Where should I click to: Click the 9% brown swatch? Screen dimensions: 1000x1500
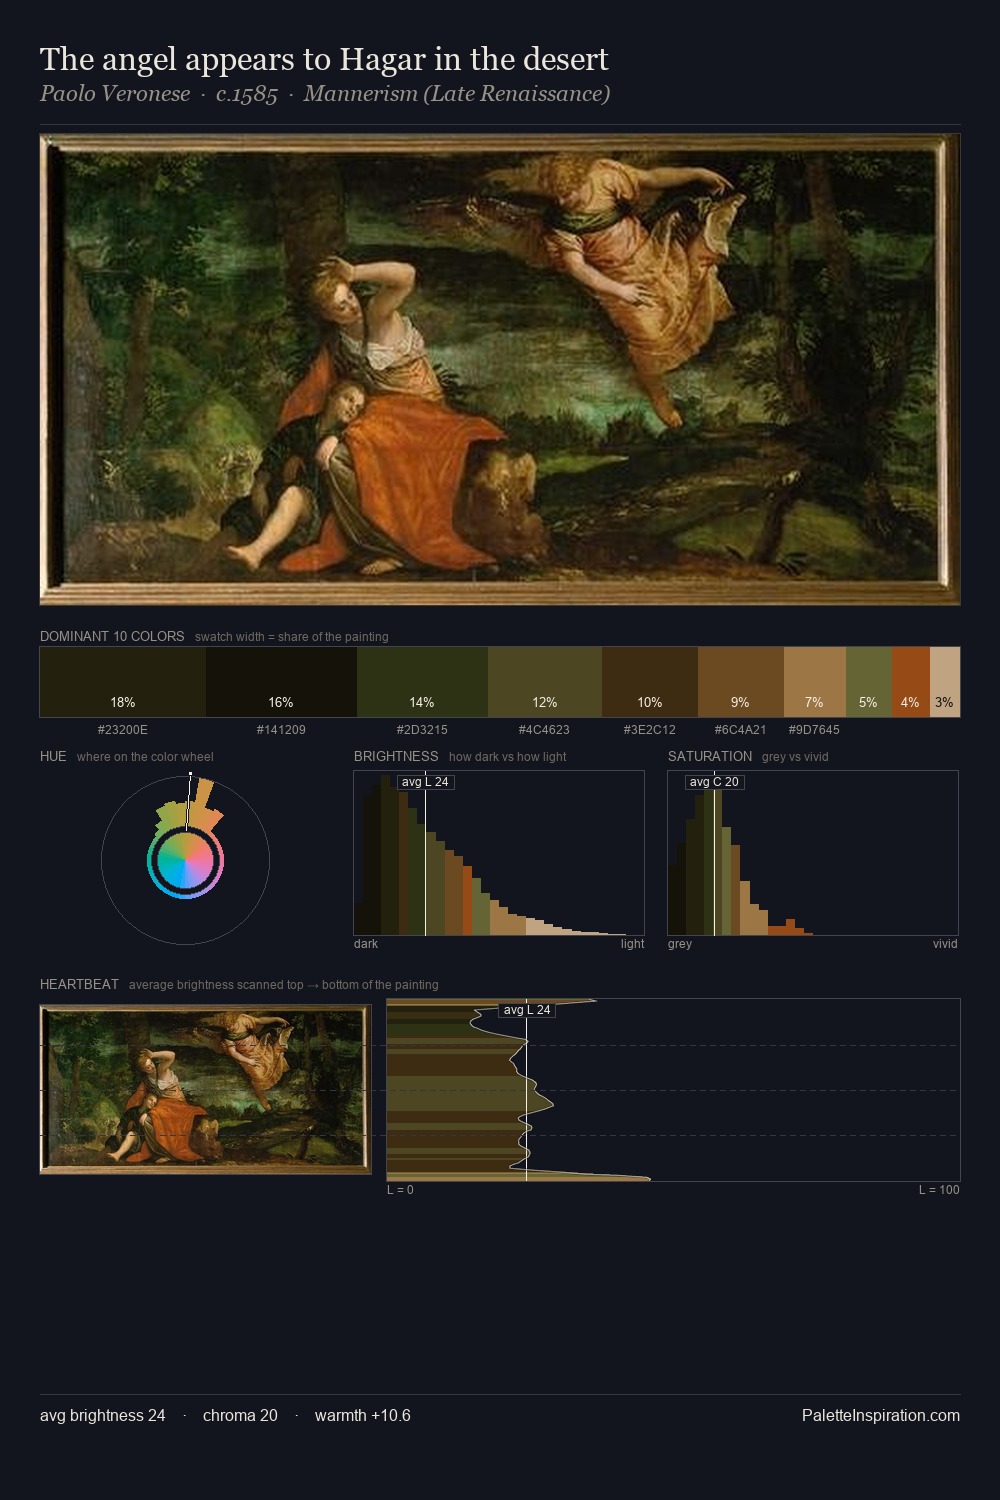741,682
